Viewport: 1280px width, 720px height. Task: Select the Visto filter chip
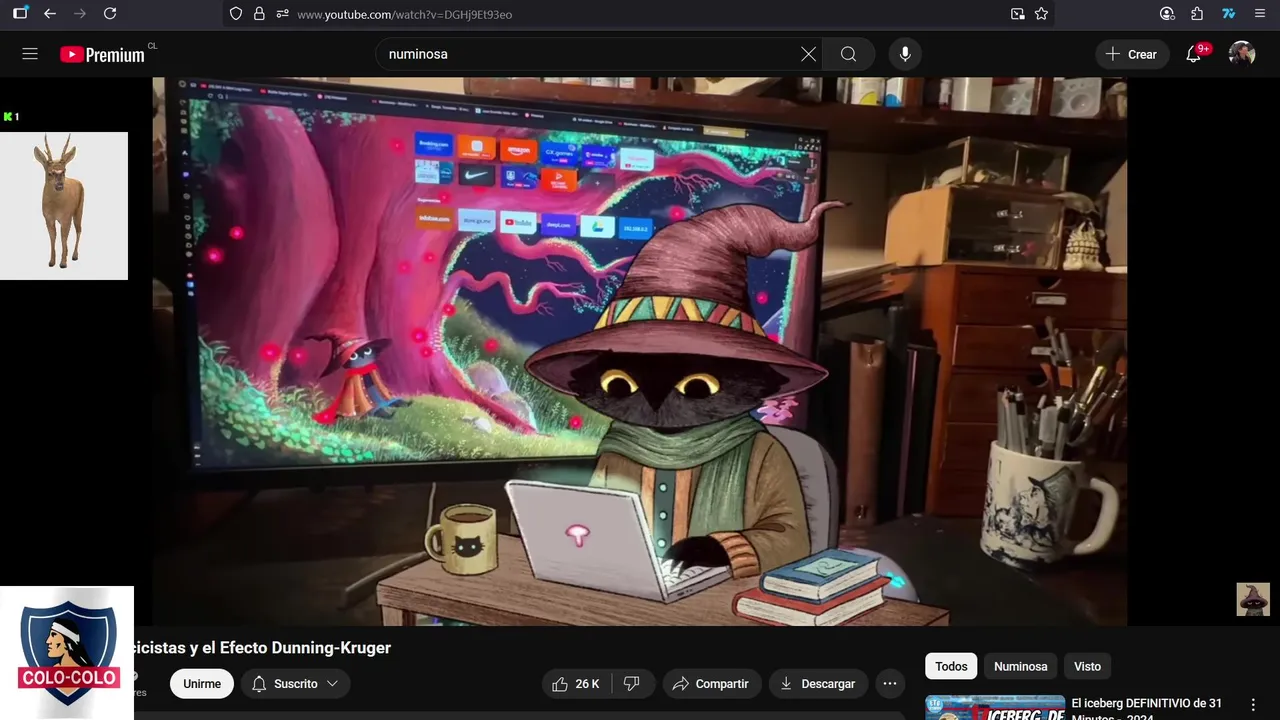[x=1087, y=666]
